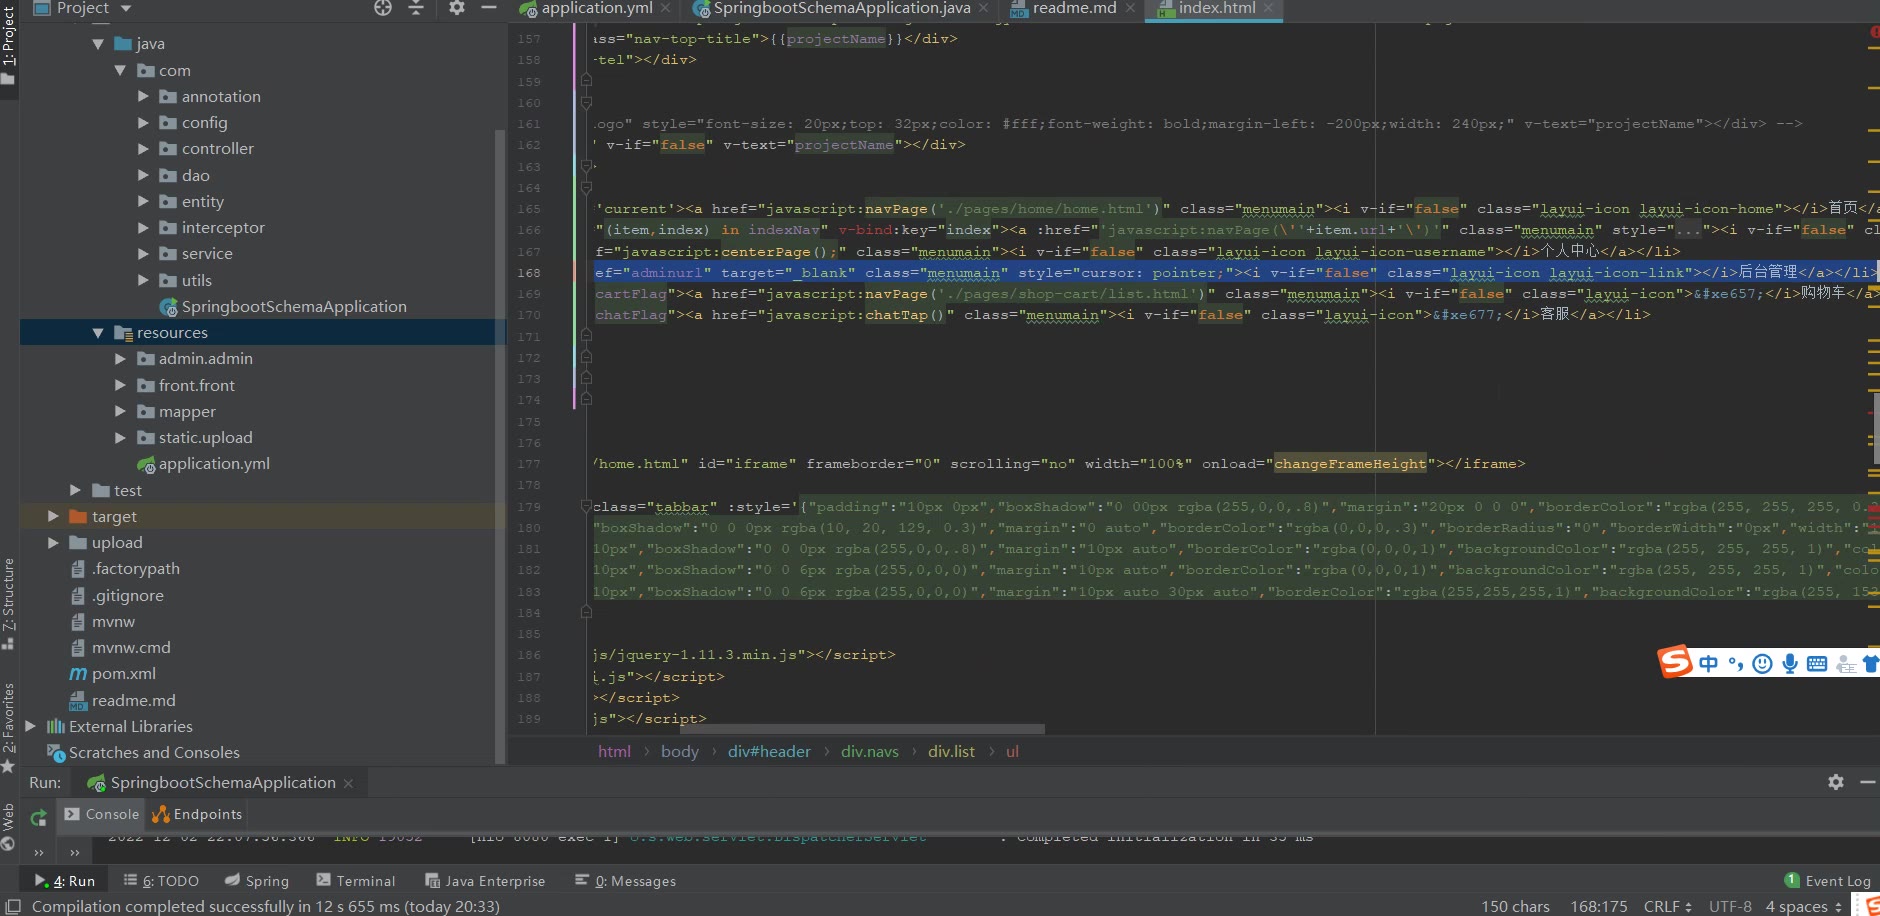Collapse the java folder
Viewport: 1880px width, 916px height.
[x=98, y=44]
